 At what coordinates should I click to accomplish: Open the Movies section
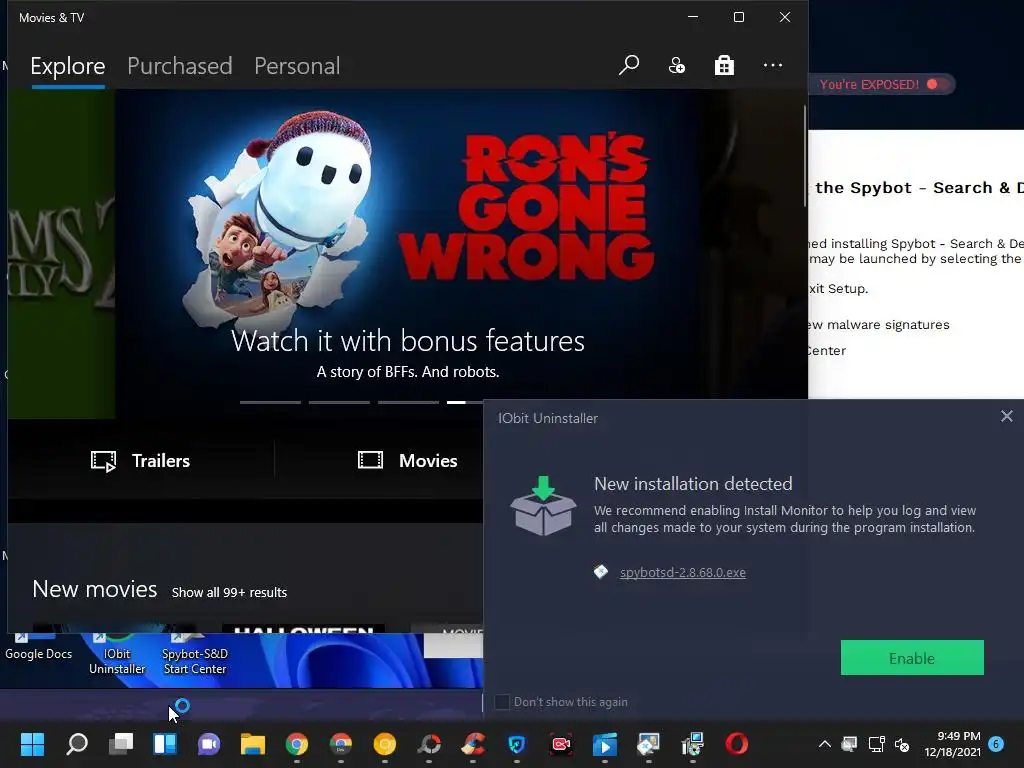point(408,460)
